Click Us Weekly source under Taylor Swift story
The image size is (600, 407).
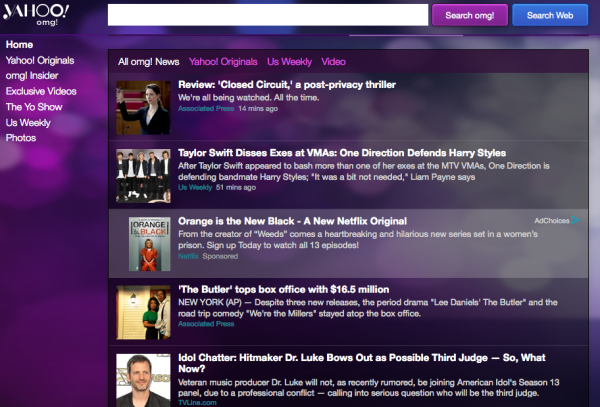[195, 187]
